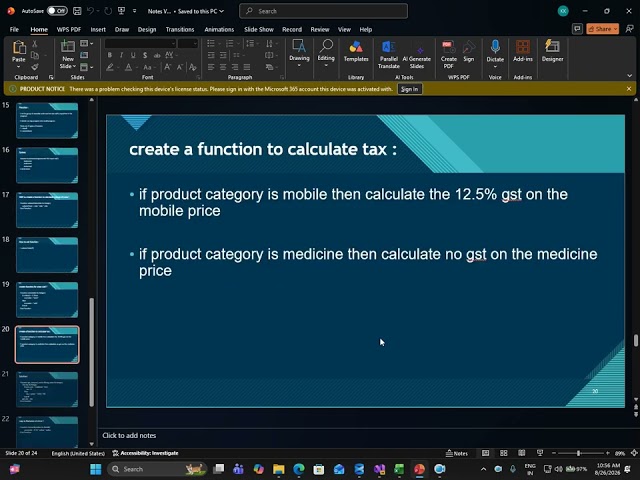Click the title bar Search box

tap(323, 11)
